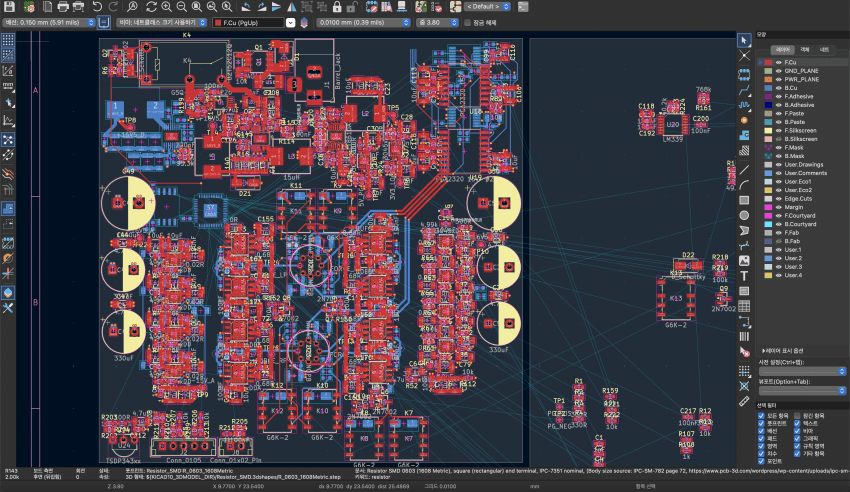Check the 잠긴 항목 selection filter checkbox
Viewport: 850px width, 492px height.
click(797, 416)
